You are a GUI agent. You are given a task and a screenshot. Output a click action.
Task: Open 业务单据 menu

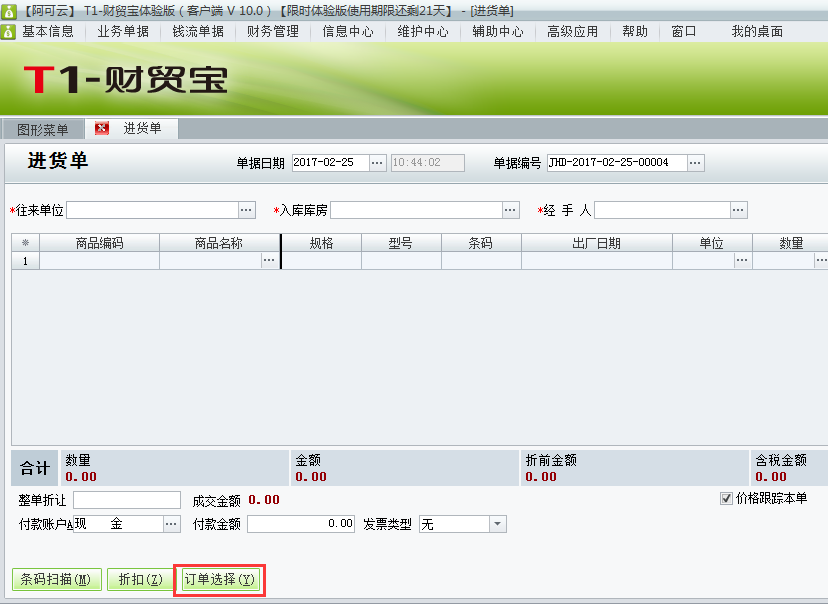point(123,32)
